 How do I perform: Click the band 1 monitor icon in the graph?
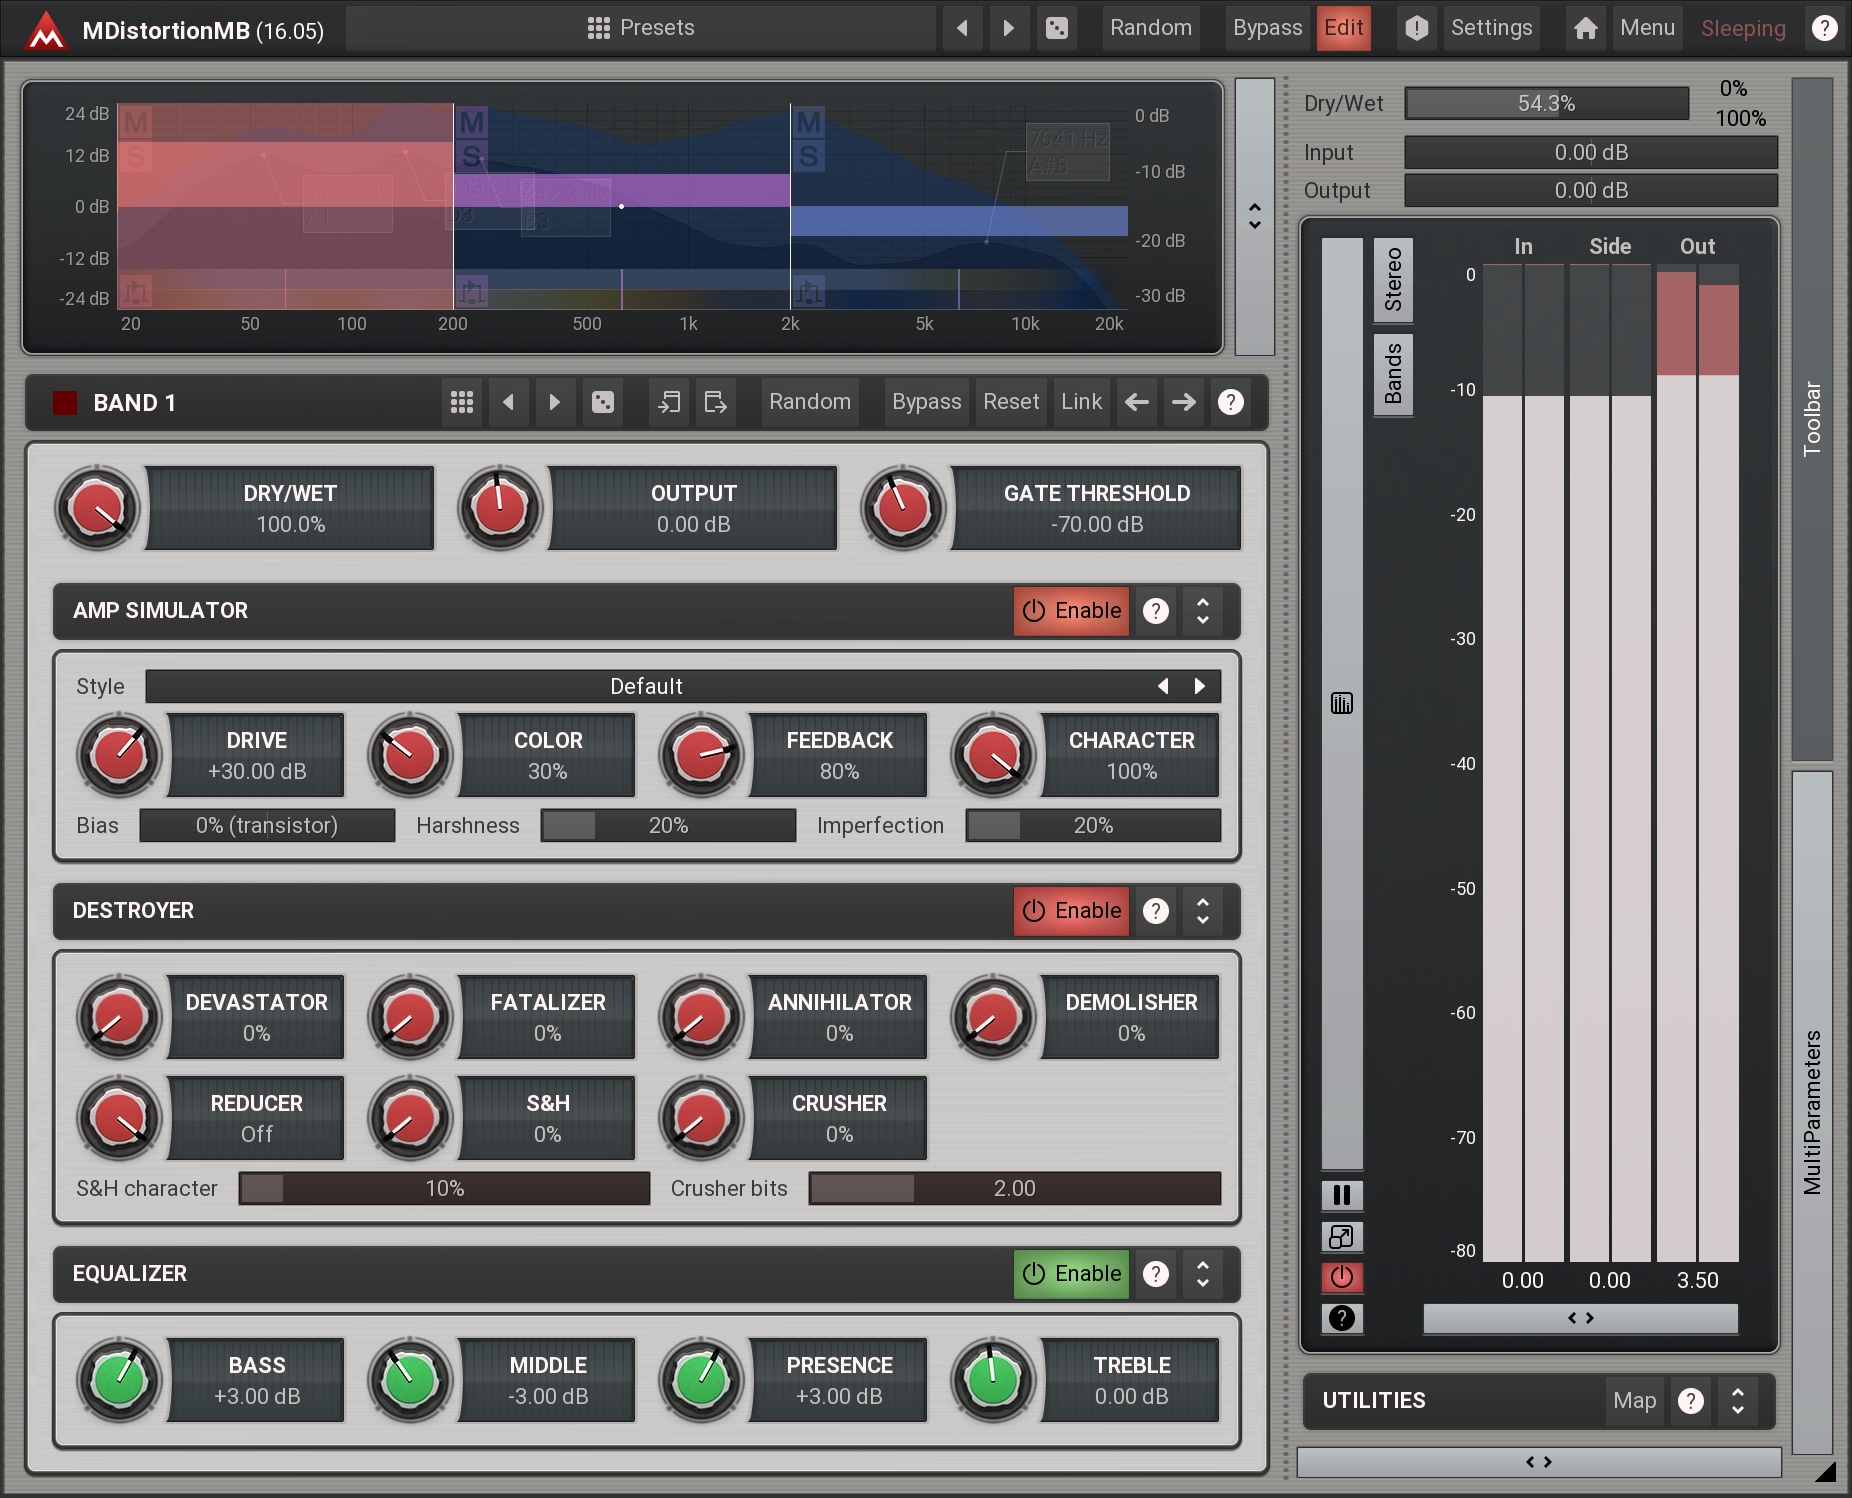(x=136, y=292)
